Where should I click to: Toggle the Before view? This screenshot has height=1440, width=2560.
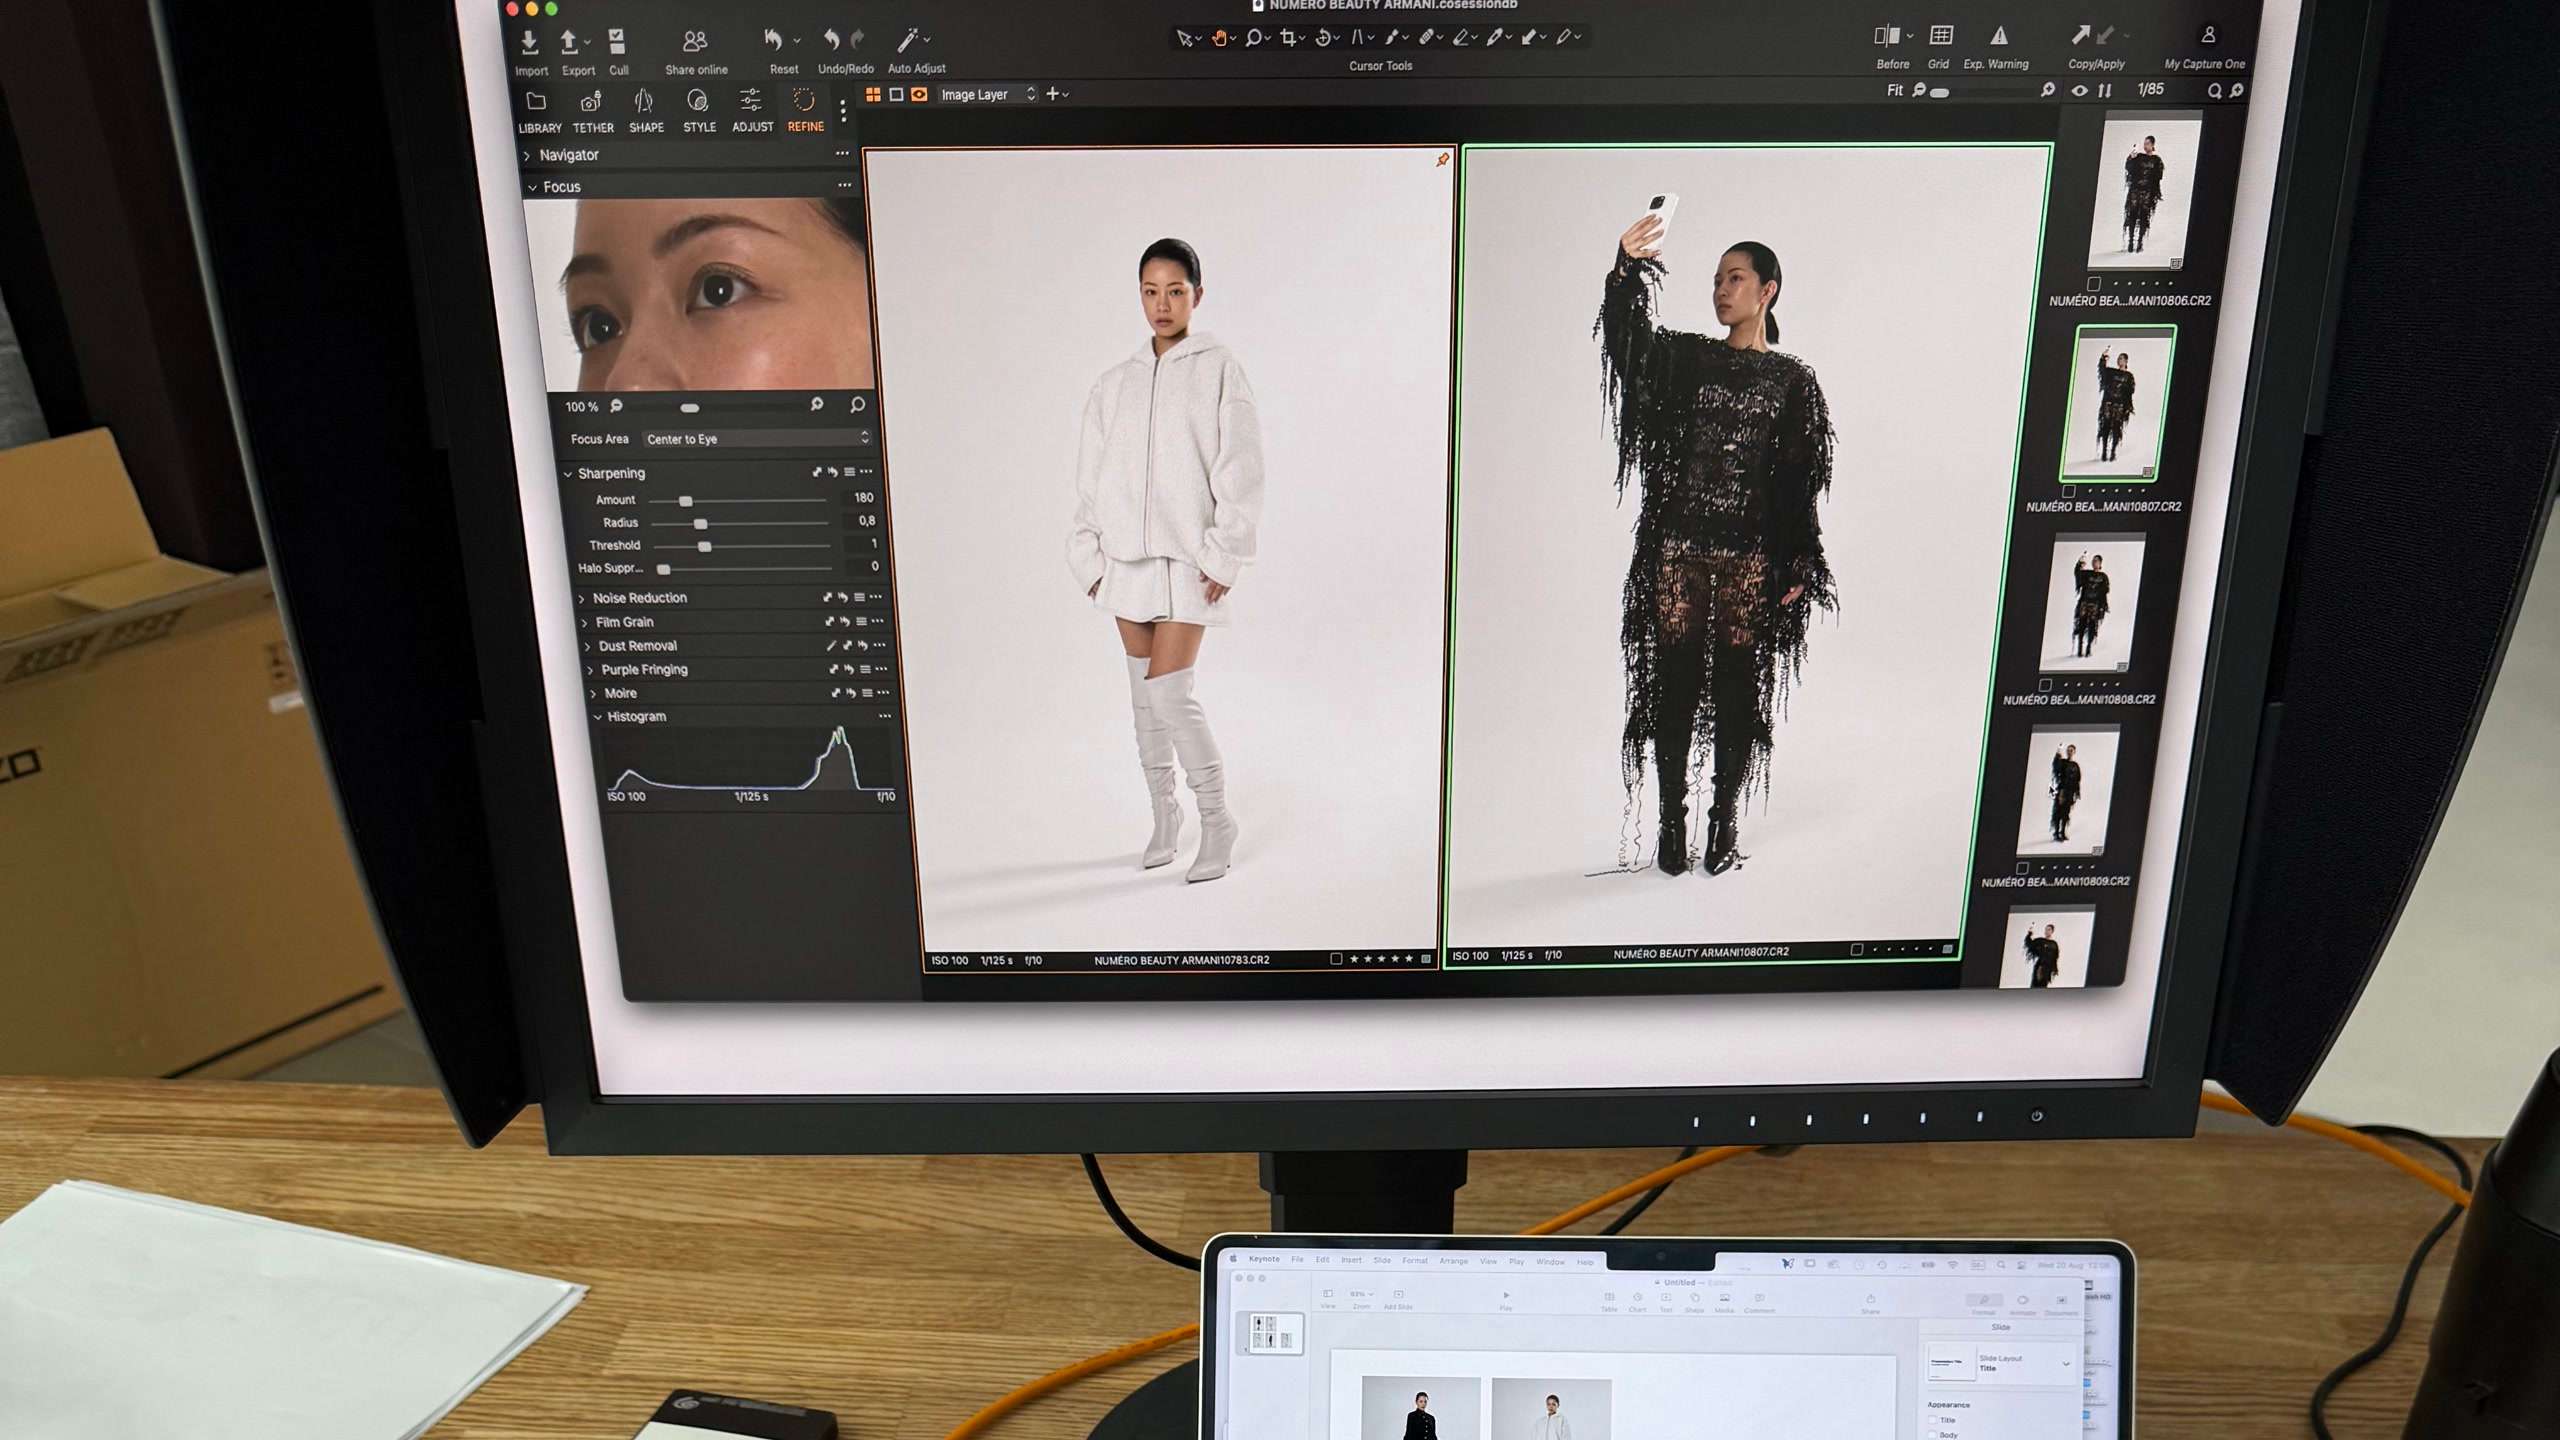[x=1886, y=36]
